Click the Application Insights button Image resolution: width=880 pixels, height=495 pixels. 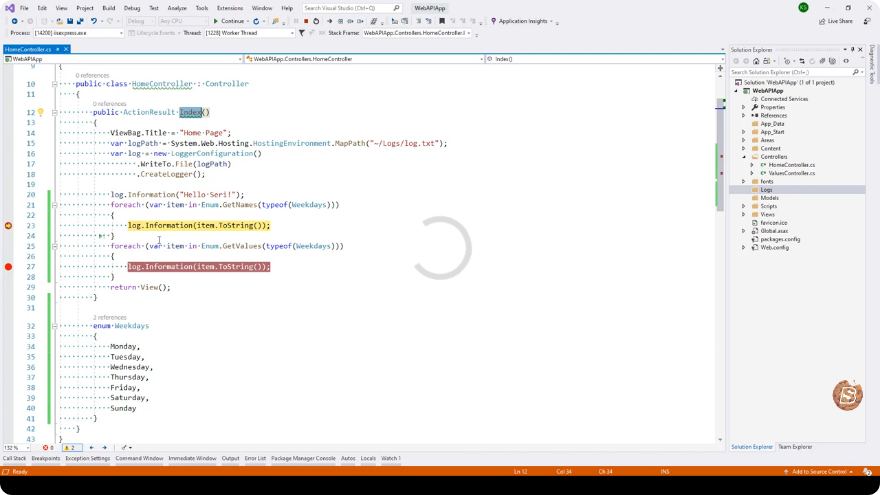[x=521, y=21]
